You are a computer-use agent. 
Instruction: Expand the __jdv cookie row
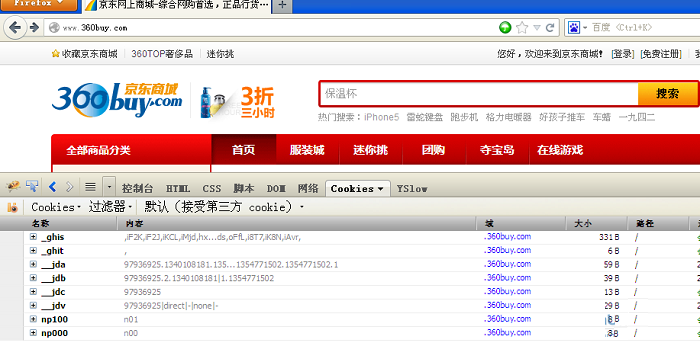[33, 306]
